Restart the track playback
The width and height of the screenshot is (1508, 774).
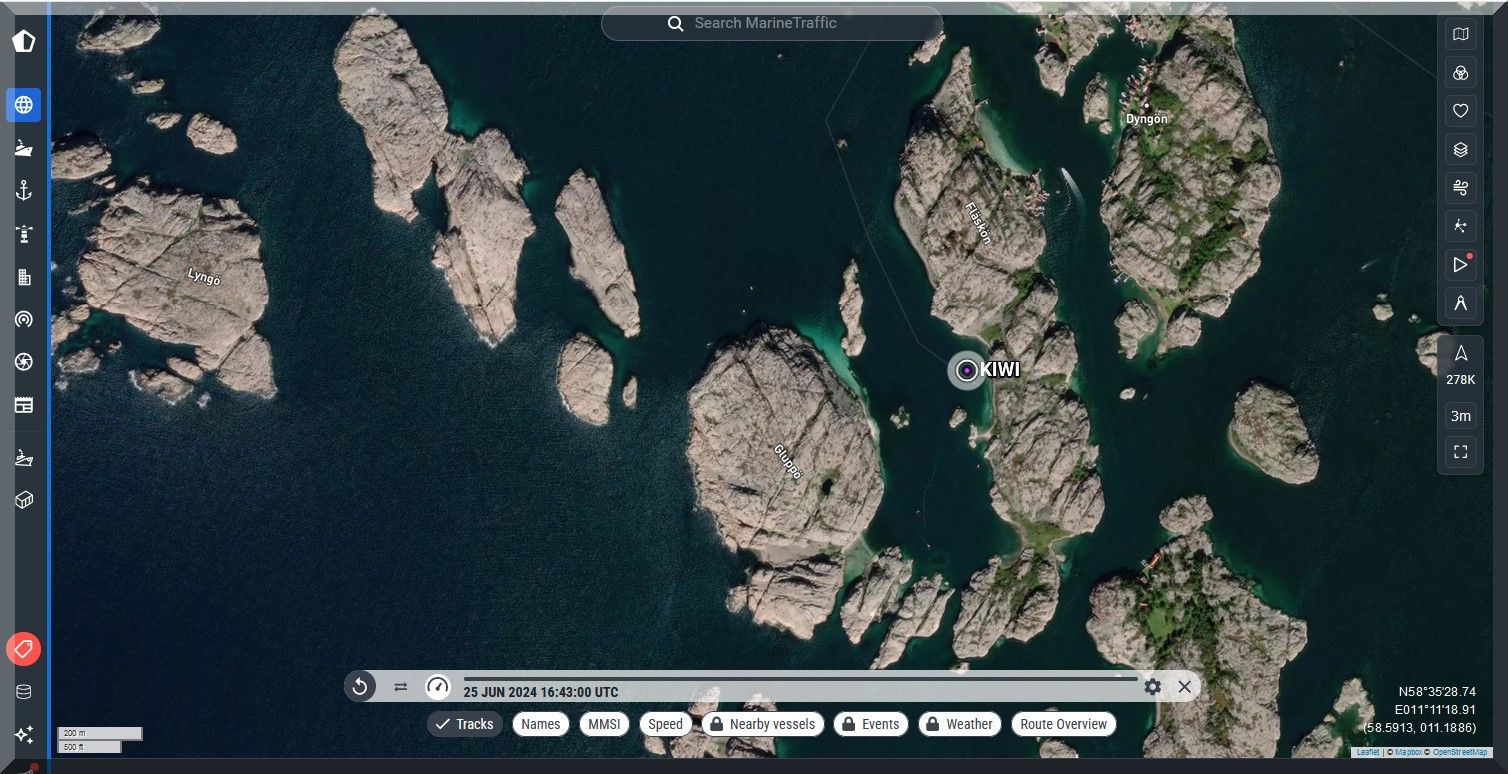pos(360,686)
